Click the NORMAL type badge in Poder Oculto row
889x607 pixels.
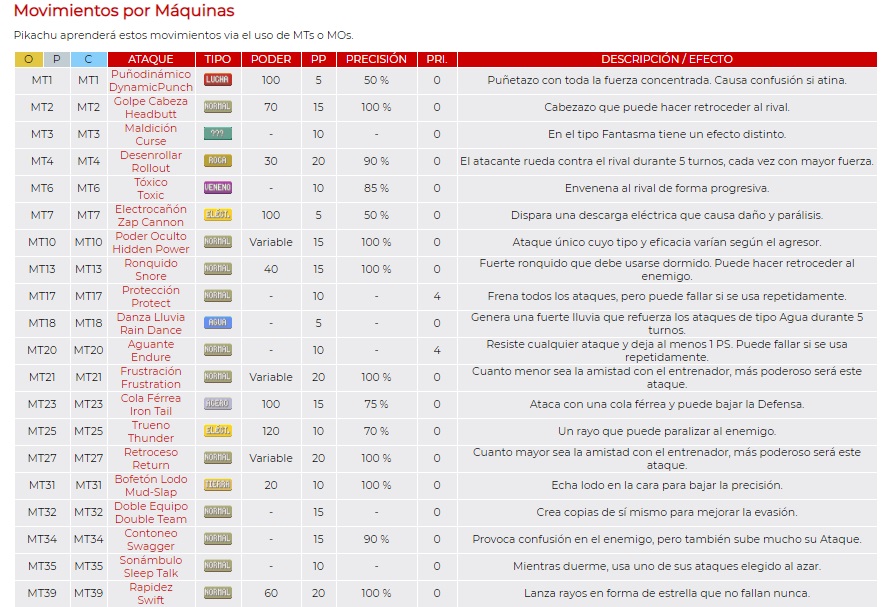[218, 242]
